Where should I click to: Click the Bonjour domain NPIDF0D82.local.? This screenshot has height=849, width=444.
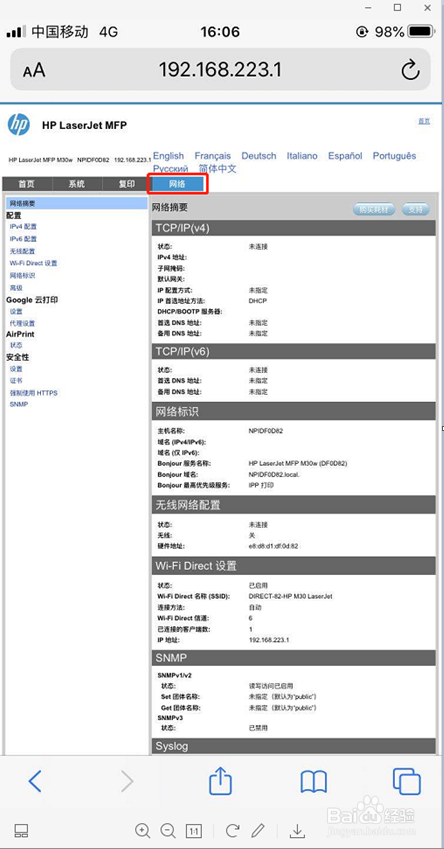point(274,474)
